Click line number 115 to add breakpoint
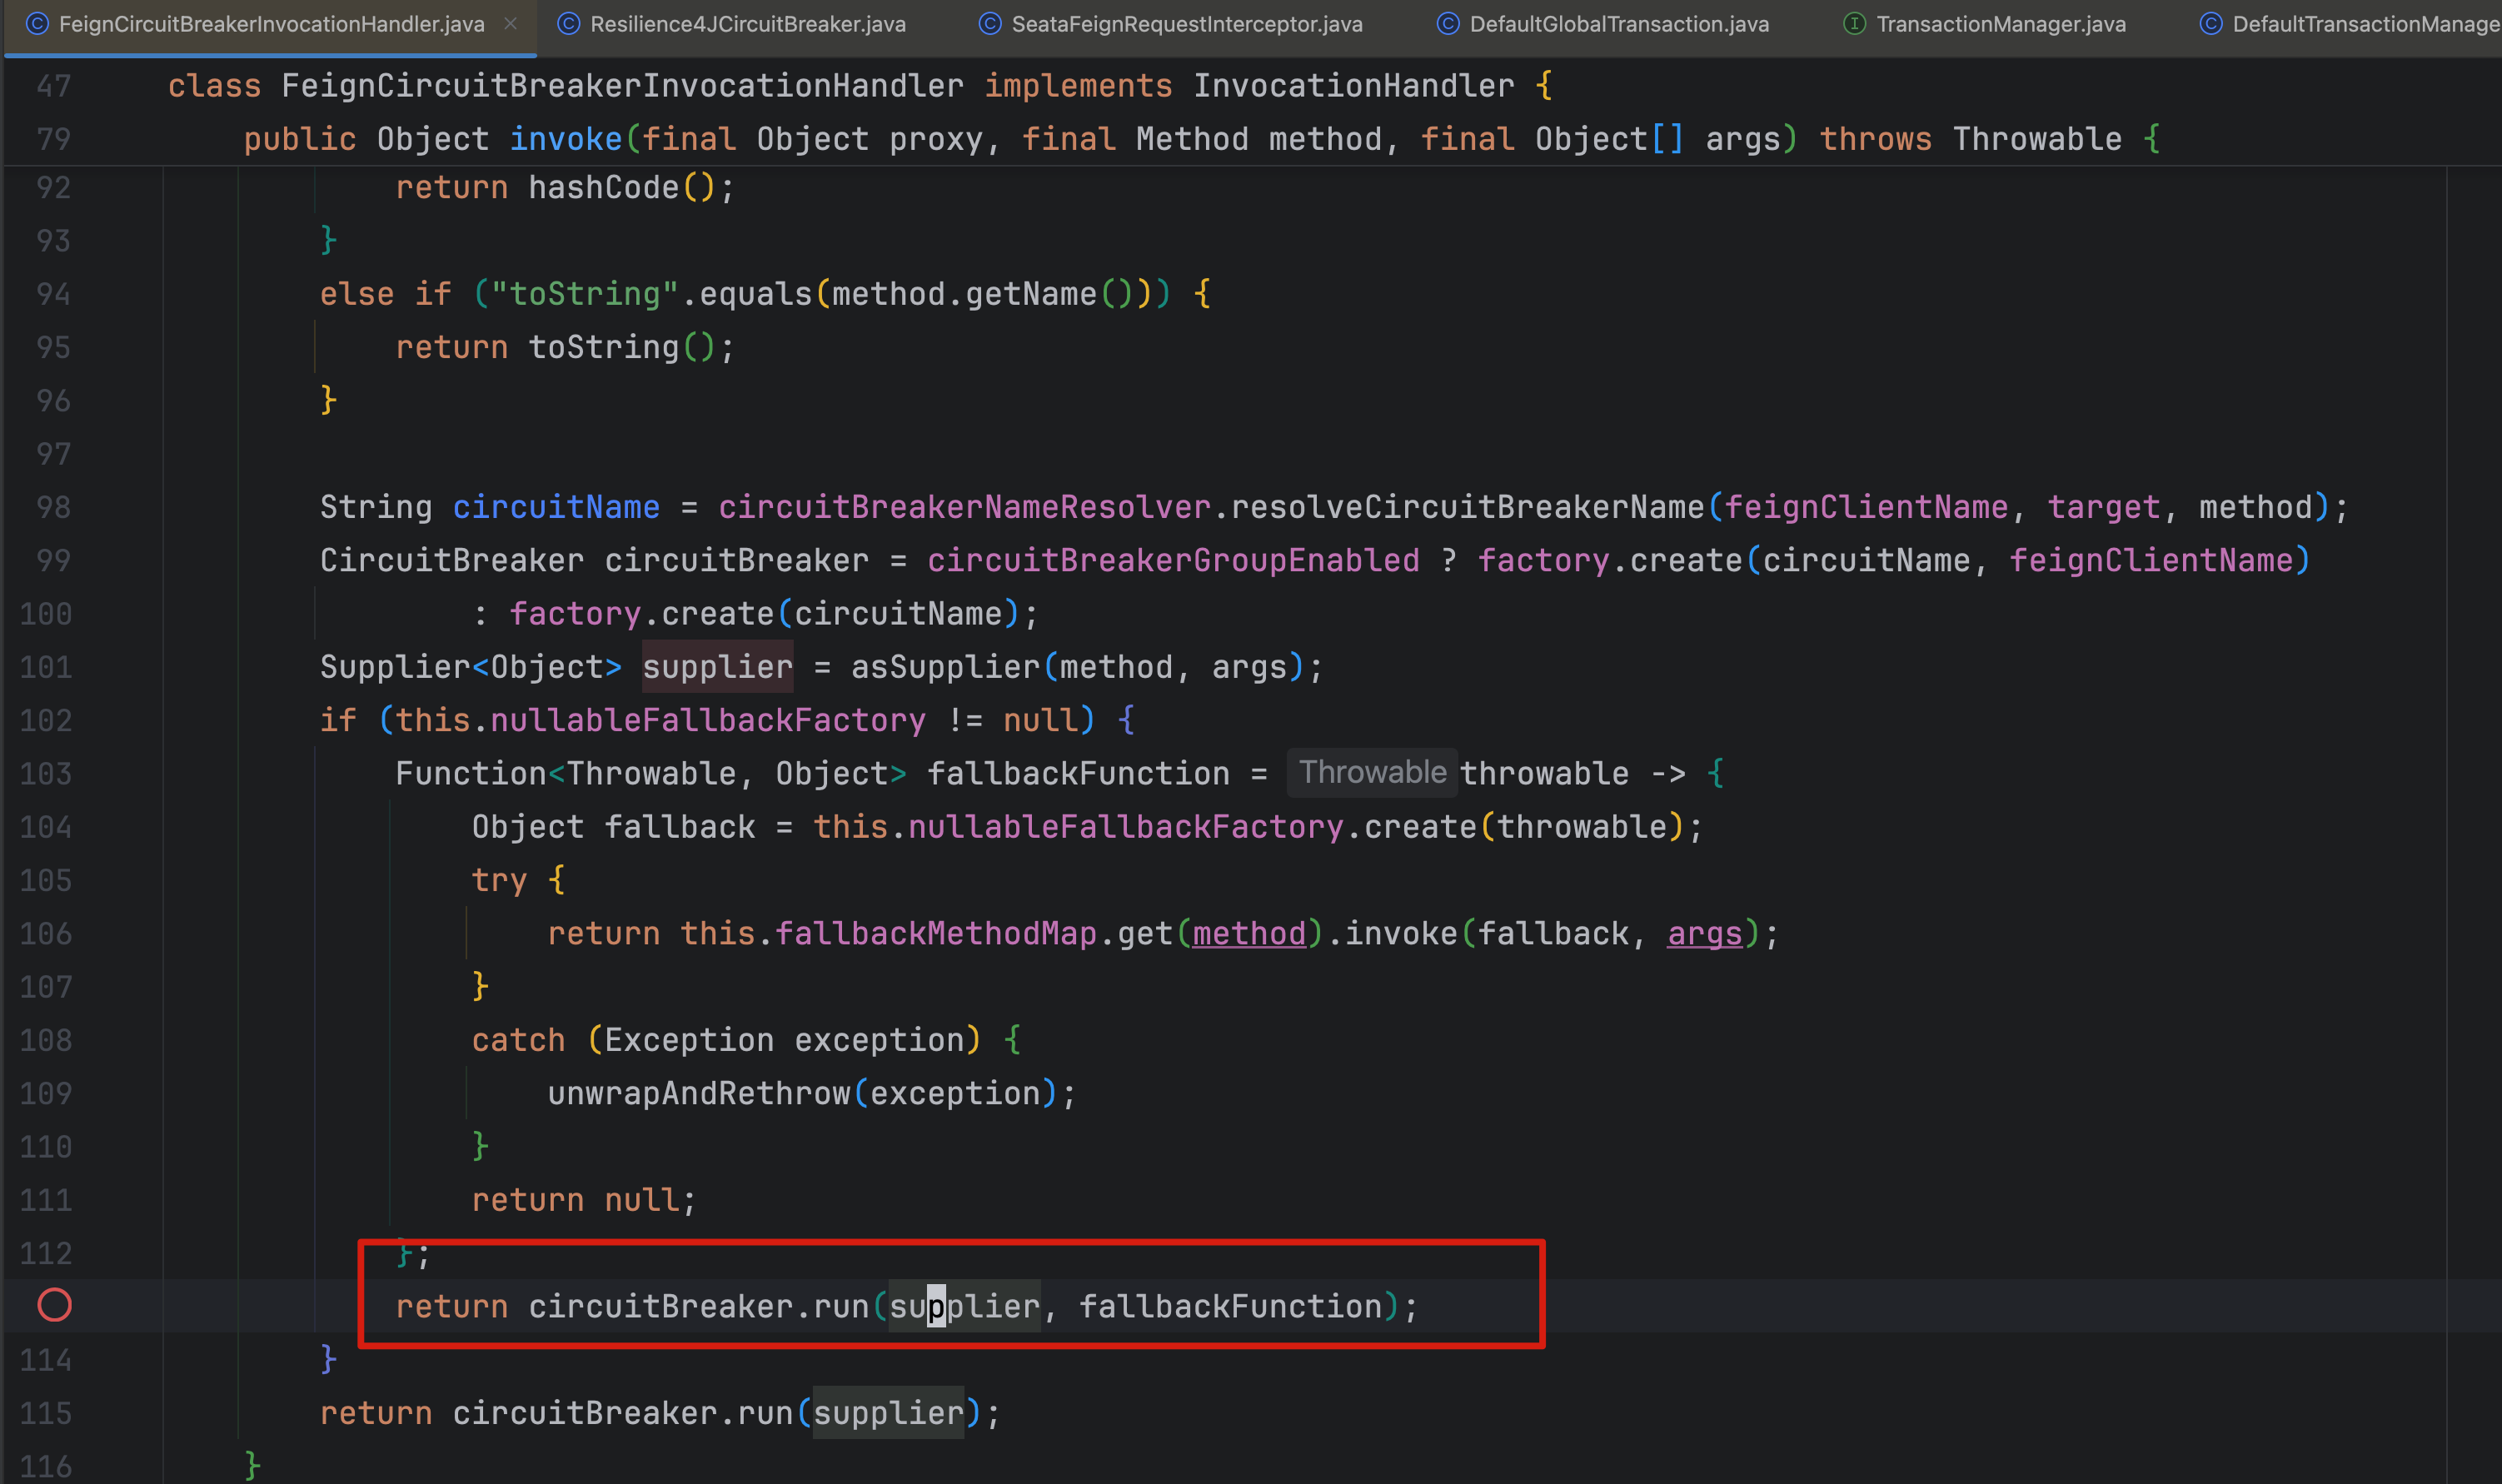The width and height of the screenshot is (2502, 1484). coord(46,1413)
